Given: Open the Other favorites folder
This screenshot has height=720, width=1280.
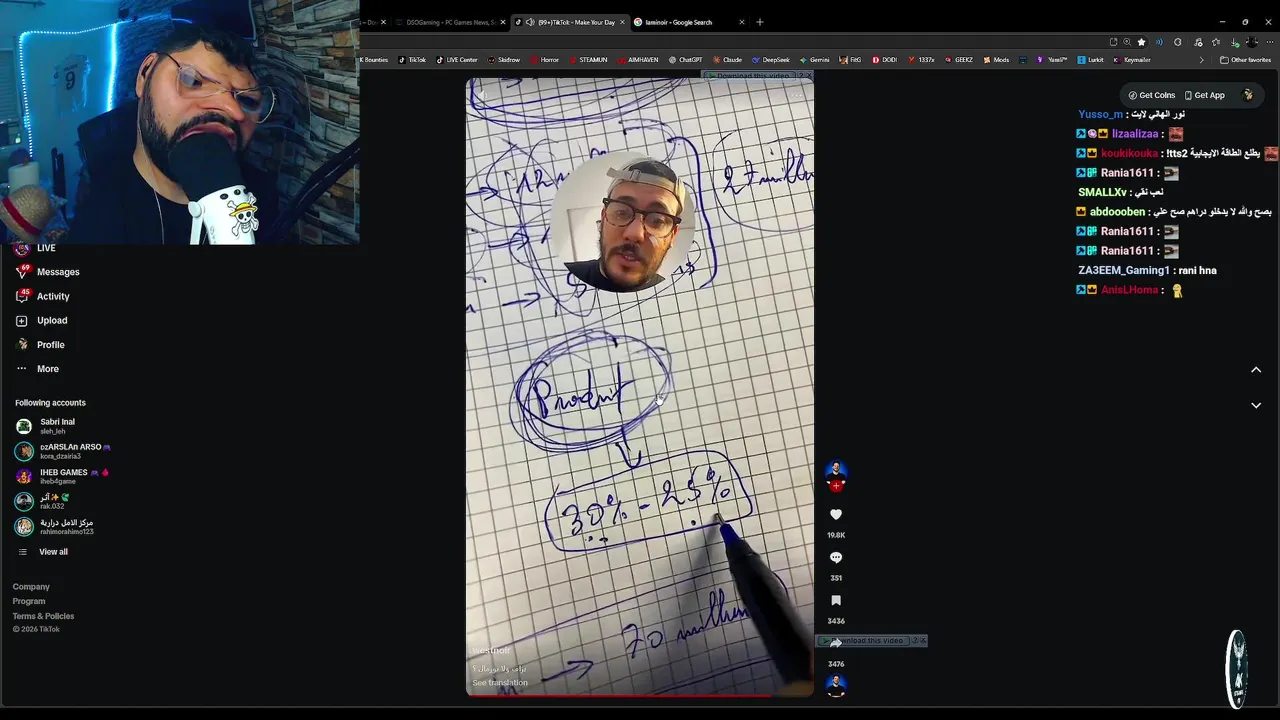Looking at the screenshot, I should pyautogui.click(x=1245, y=60).
